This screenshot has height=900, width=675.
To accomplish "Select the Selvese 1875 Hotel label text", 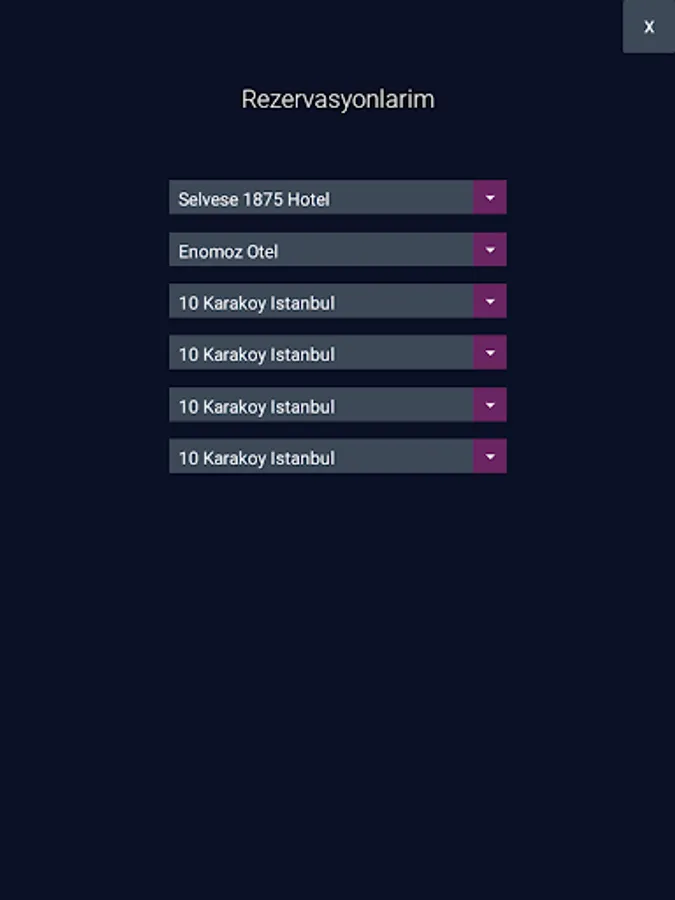I will [254, 199].
